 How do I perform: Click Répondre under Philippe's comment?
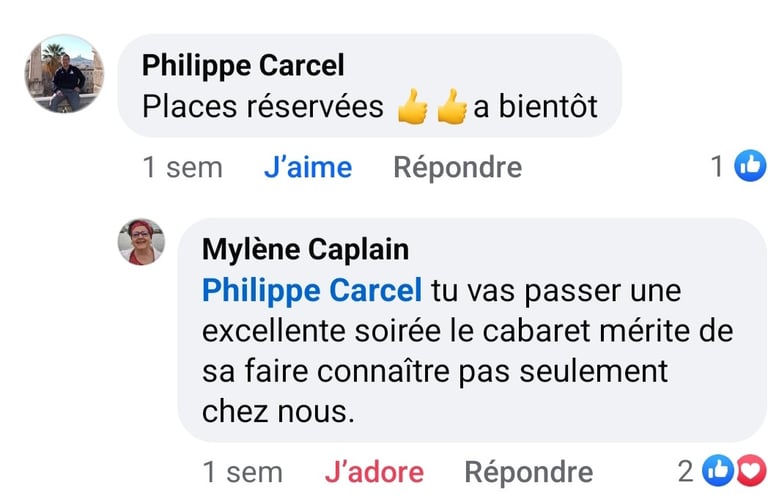point(457,167)
